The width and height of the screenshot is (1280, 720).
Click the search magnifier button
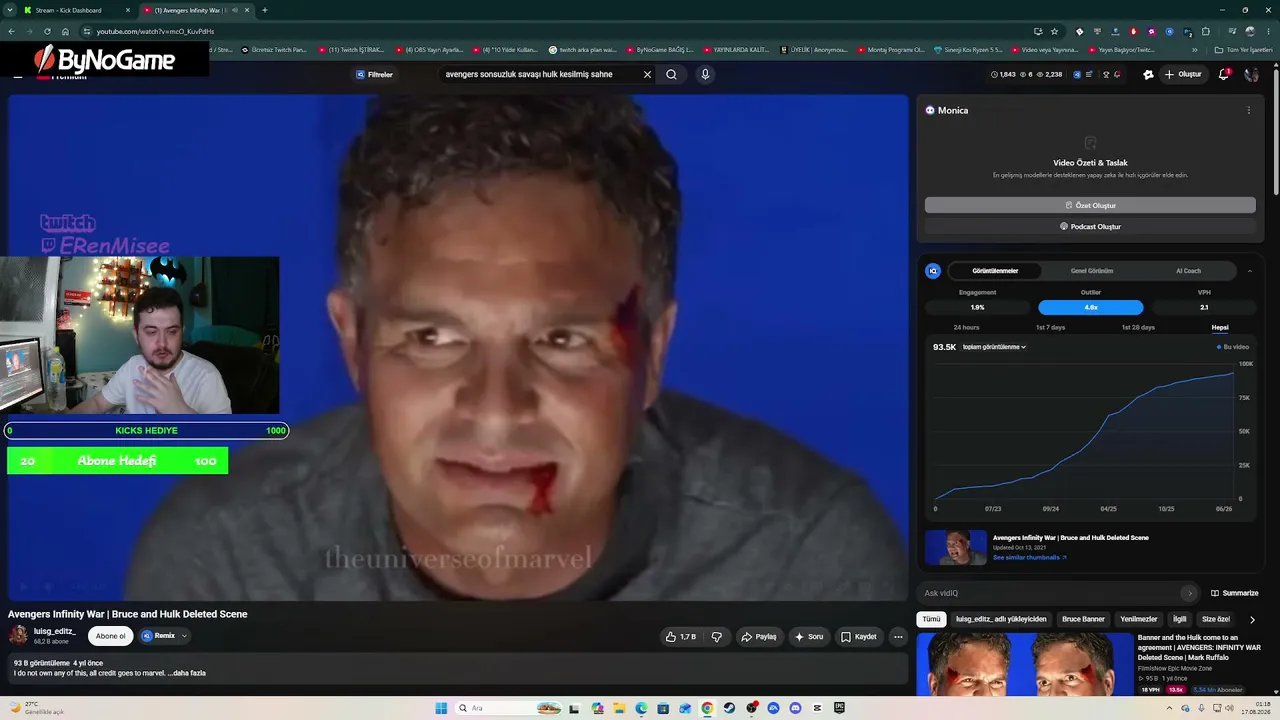tap(671, 74)
